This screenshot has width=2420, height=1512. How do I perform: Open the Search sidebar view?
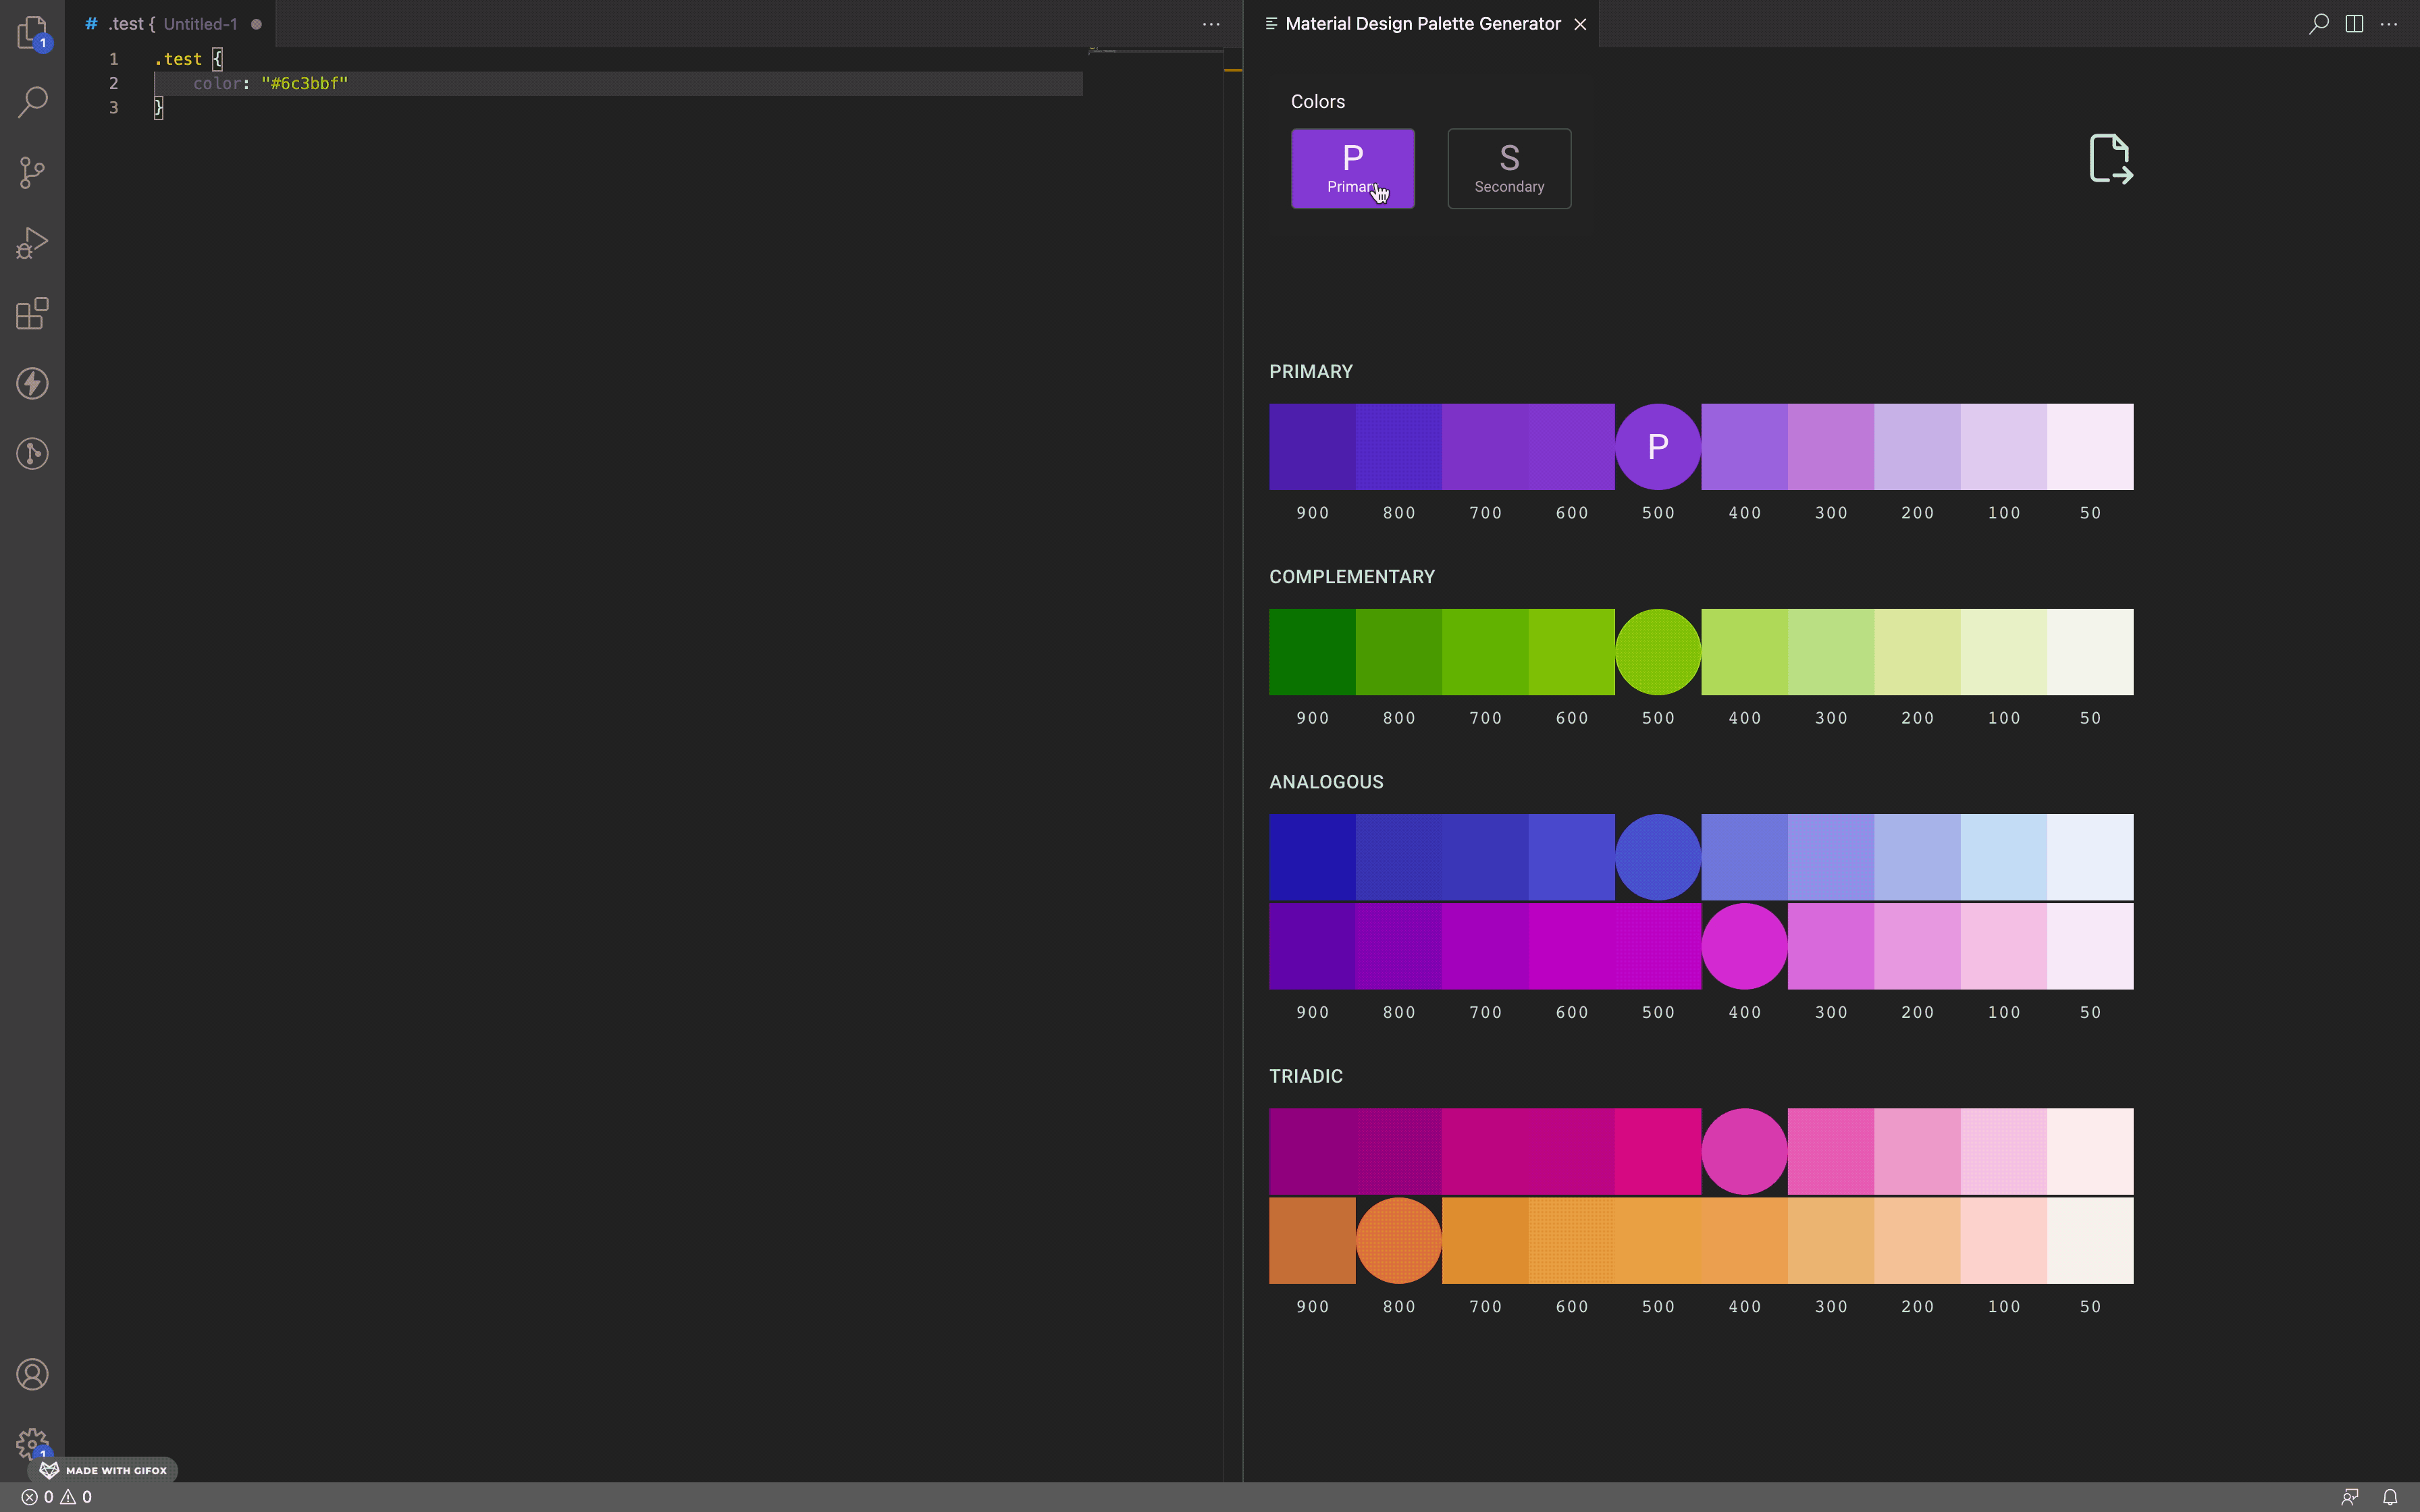pos(32,101)
